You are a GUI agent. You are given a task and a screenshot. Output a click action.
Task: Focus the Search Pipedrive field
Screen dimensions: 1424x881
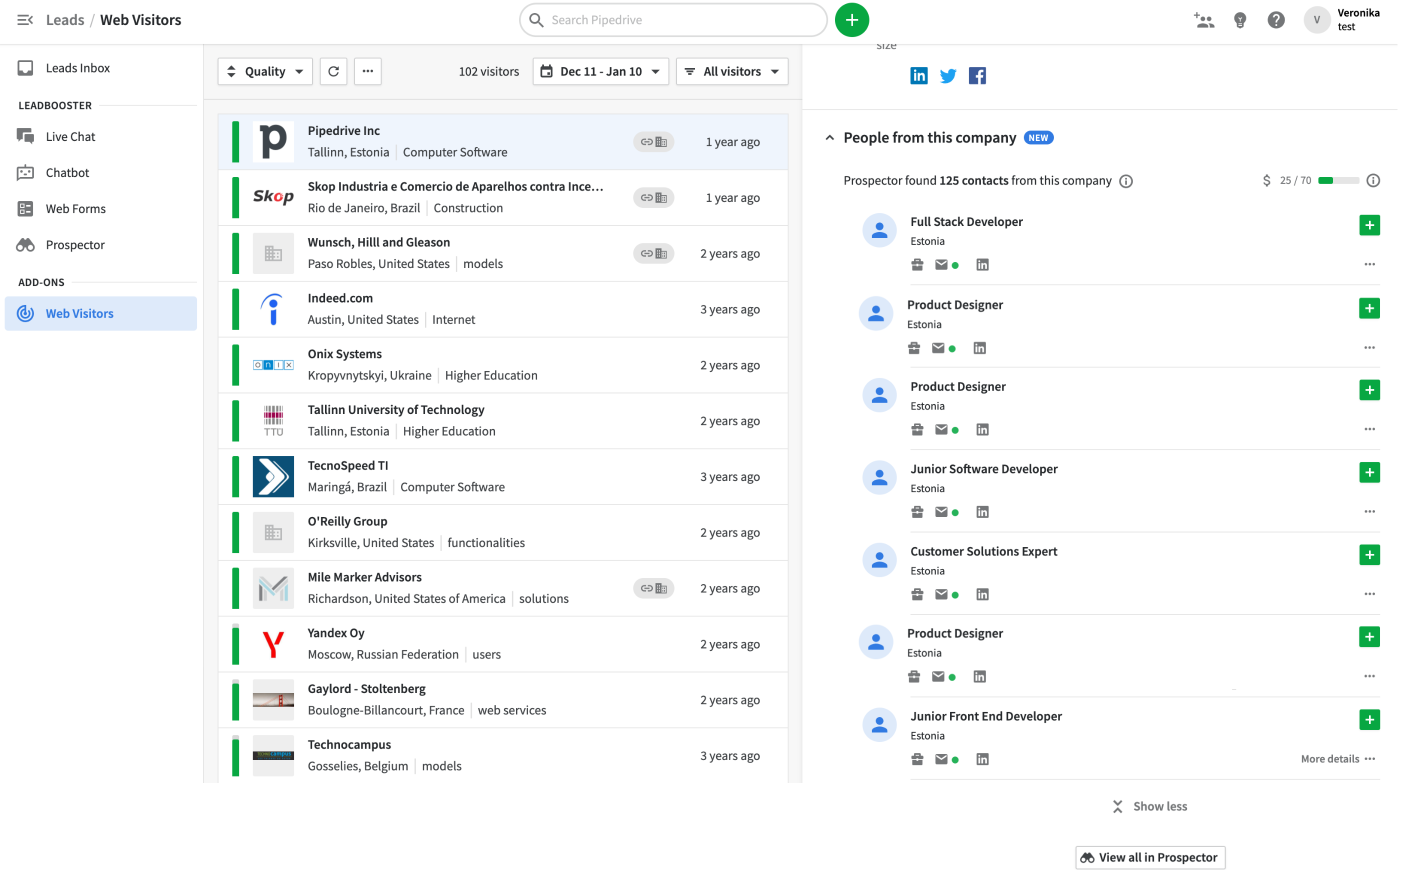pos(673,20)
